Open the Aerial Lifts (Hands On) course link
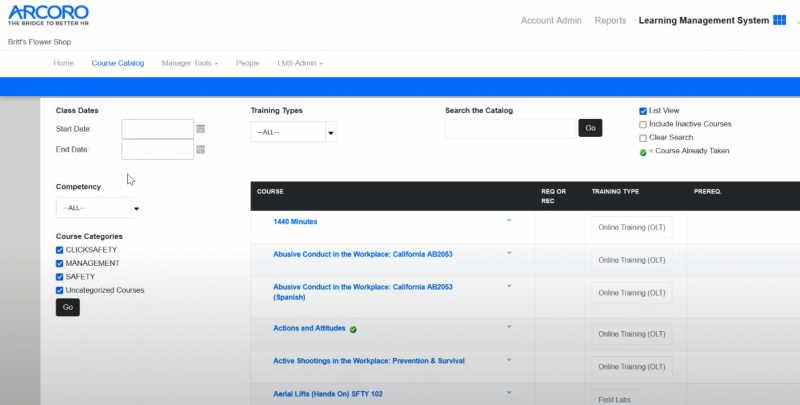Image resolution: width=800 pixels, height=405 pixels. (x=328, y=394)
